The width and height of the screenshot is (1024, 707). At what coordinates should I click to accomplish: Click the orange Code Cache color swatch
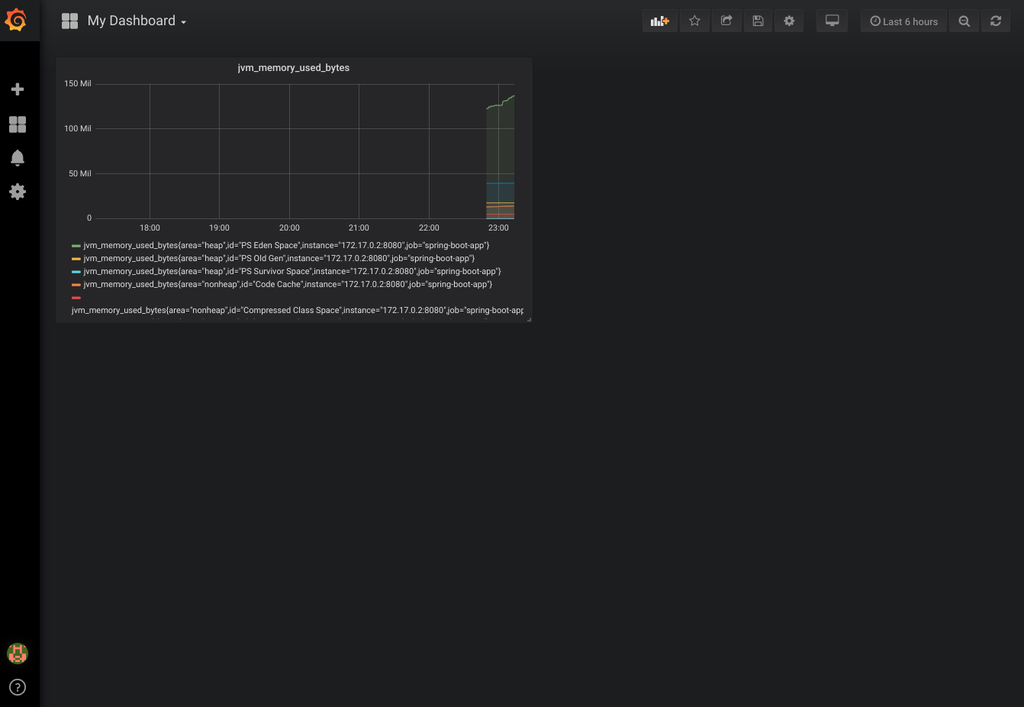(76, 285)
